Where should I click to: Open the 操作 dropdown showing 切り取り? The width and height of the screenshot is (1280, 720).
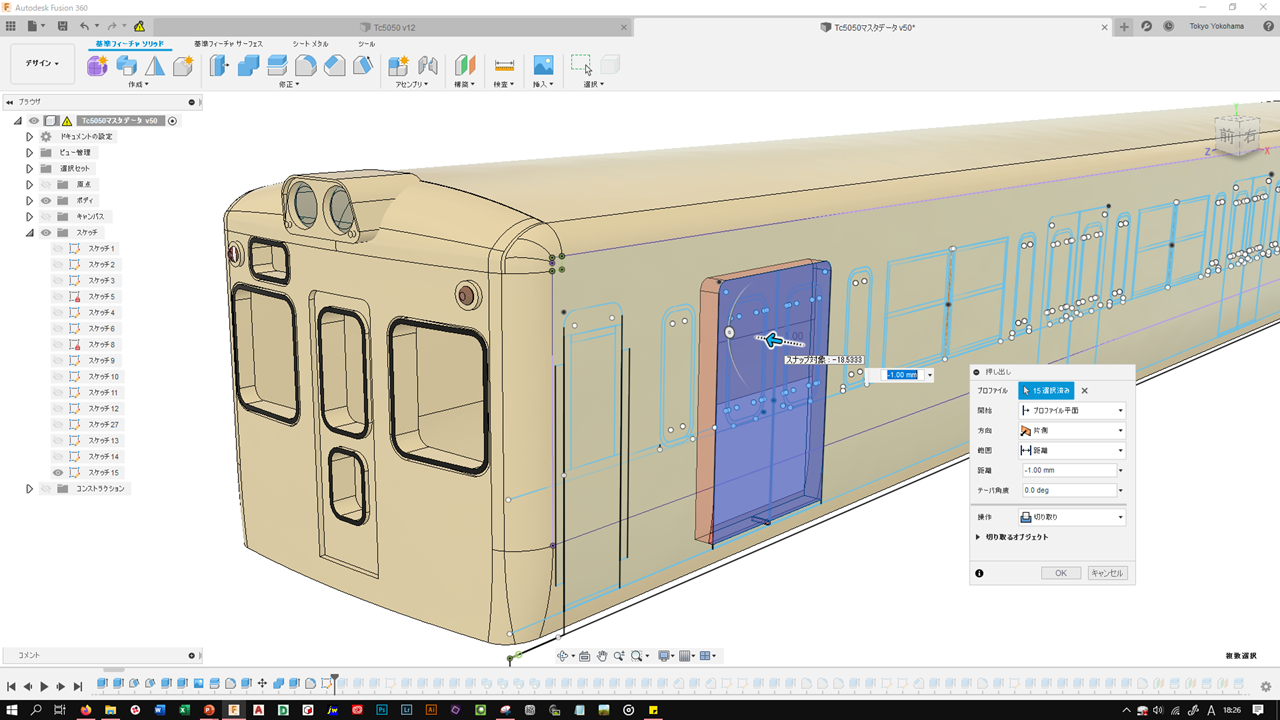tap(1071, 517)
